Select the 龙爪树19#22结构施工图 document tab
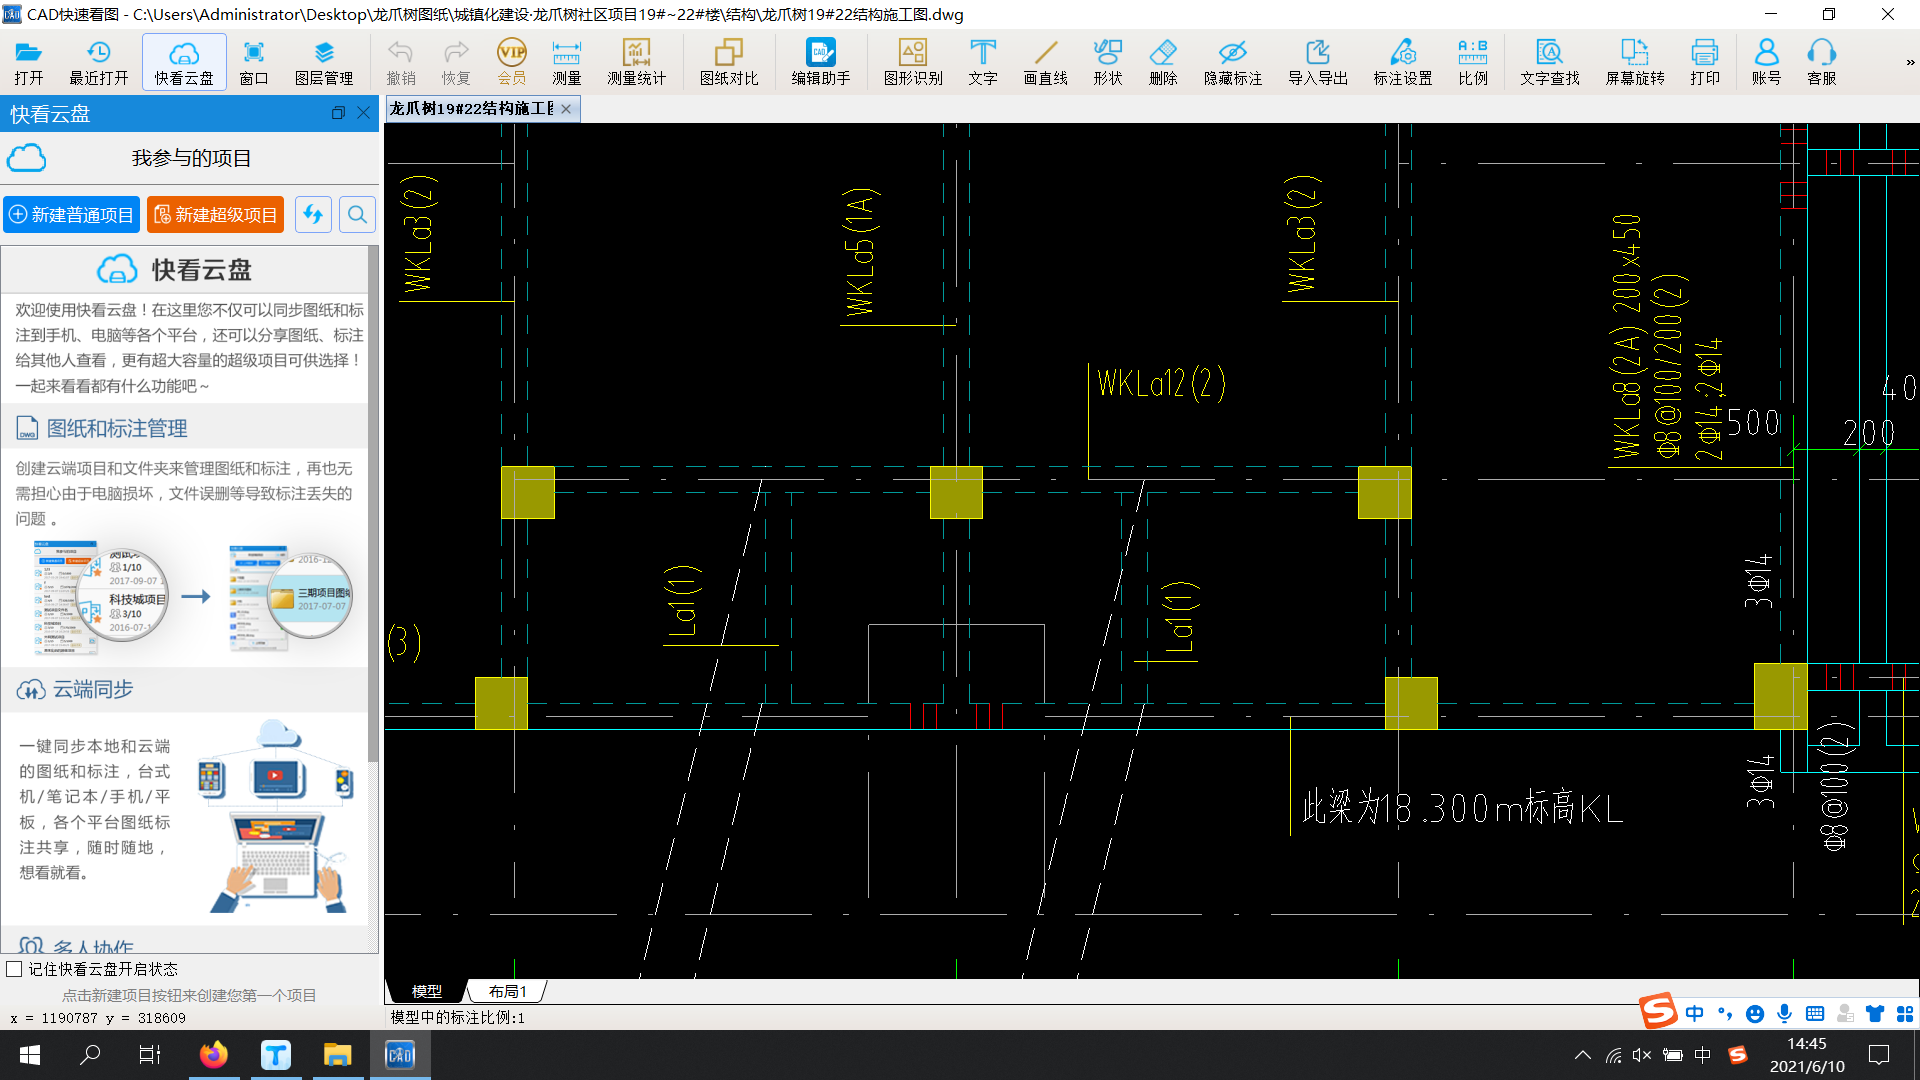 tap(471, 109)
